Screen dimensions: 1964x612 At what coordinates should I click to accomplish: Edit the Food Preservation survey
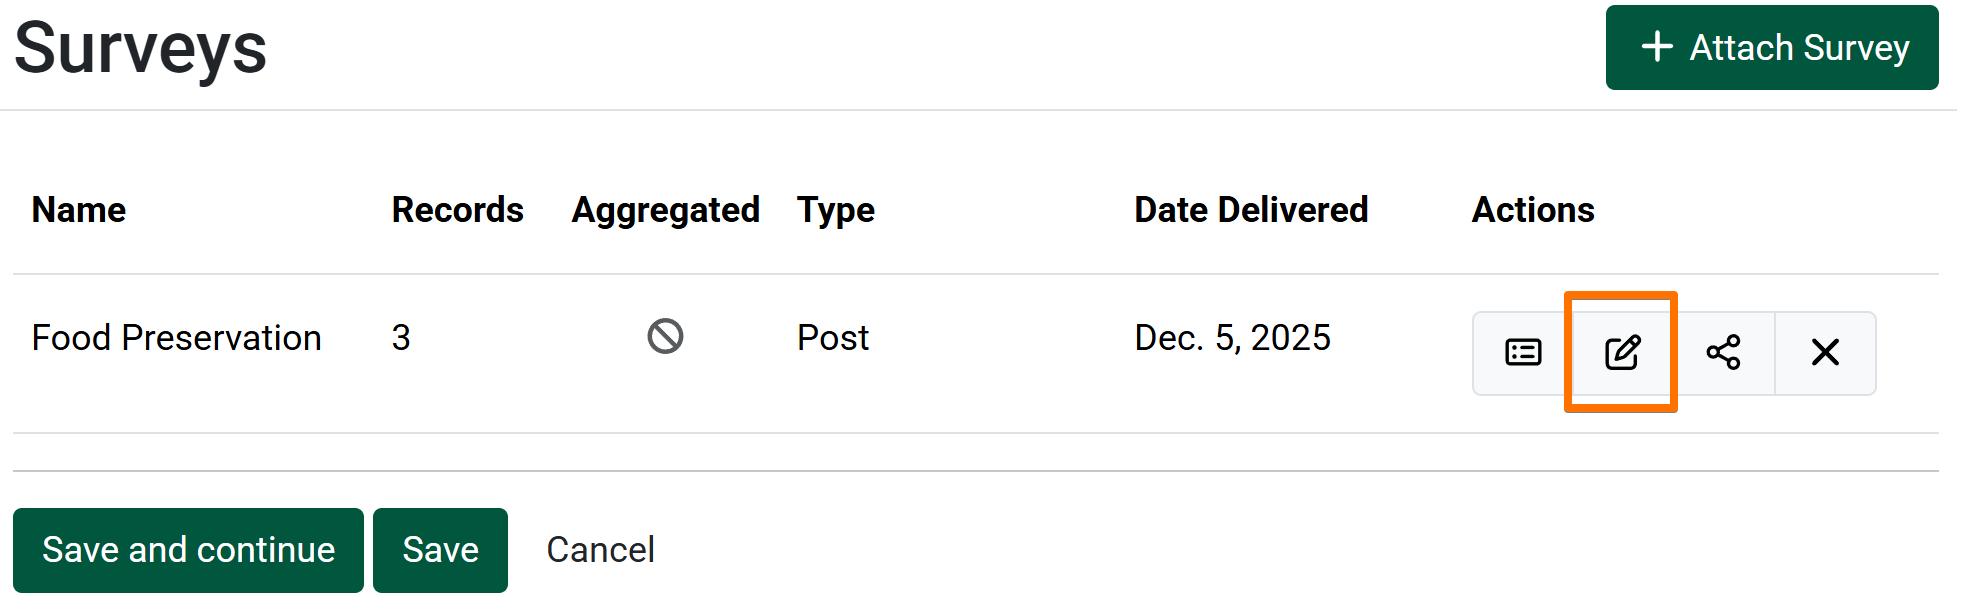[1622, 353]
